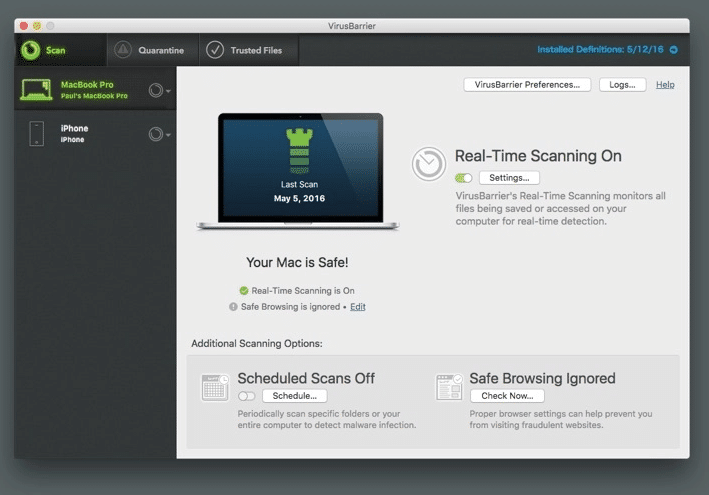Click the Schedule... button
This screenshot has height=495, width=709.
click(294, 396)
